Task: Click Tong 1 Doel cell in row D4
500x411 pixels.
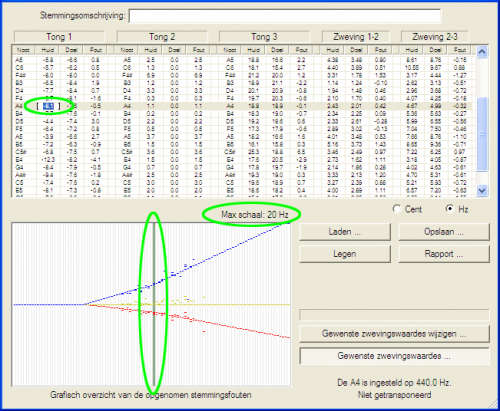Action: coord(72,91)
